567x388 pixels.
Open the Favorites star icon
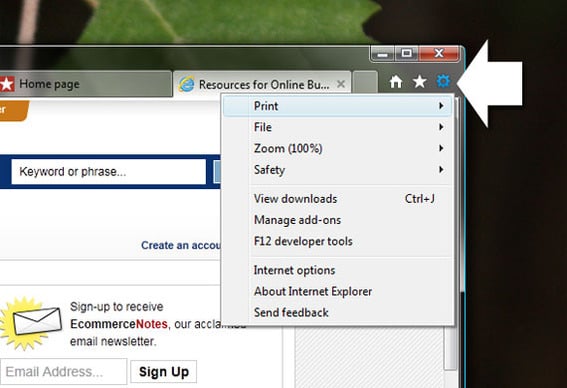pos(419,82)
